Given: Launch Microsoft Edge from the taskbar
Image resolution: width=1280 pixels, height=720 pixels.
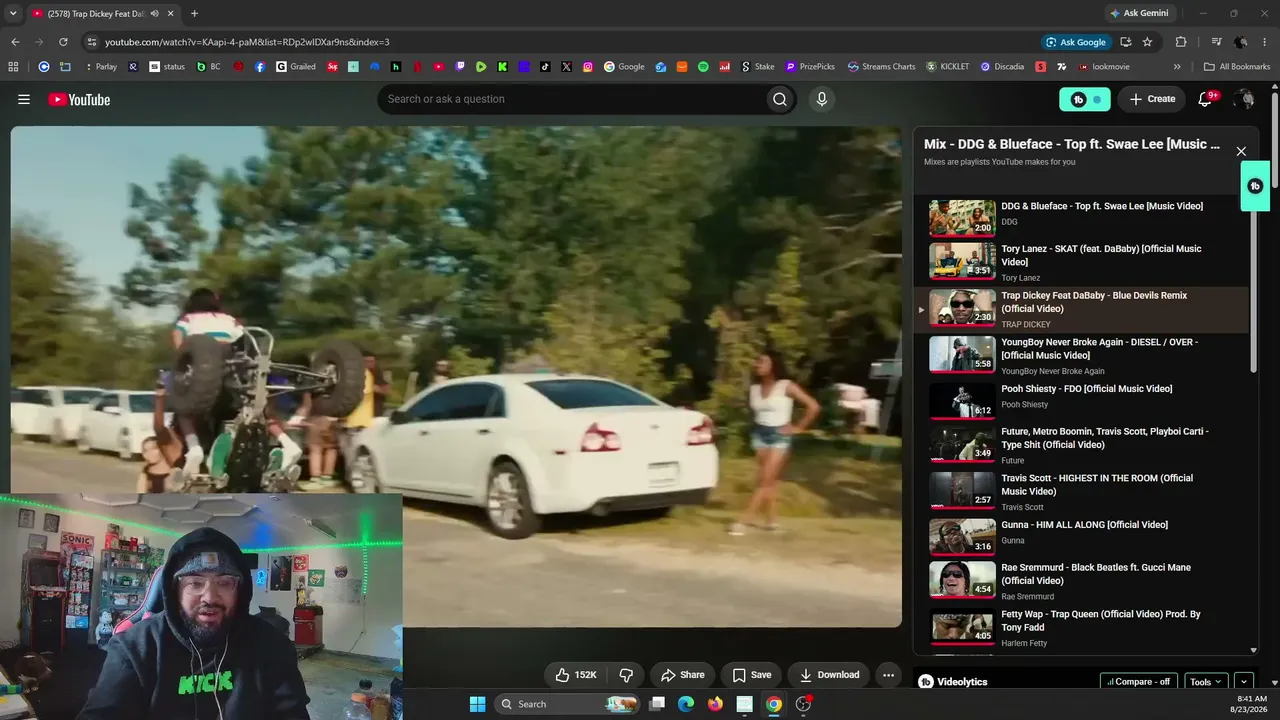Looking at the screenshot, I should (x=686, y=704).
